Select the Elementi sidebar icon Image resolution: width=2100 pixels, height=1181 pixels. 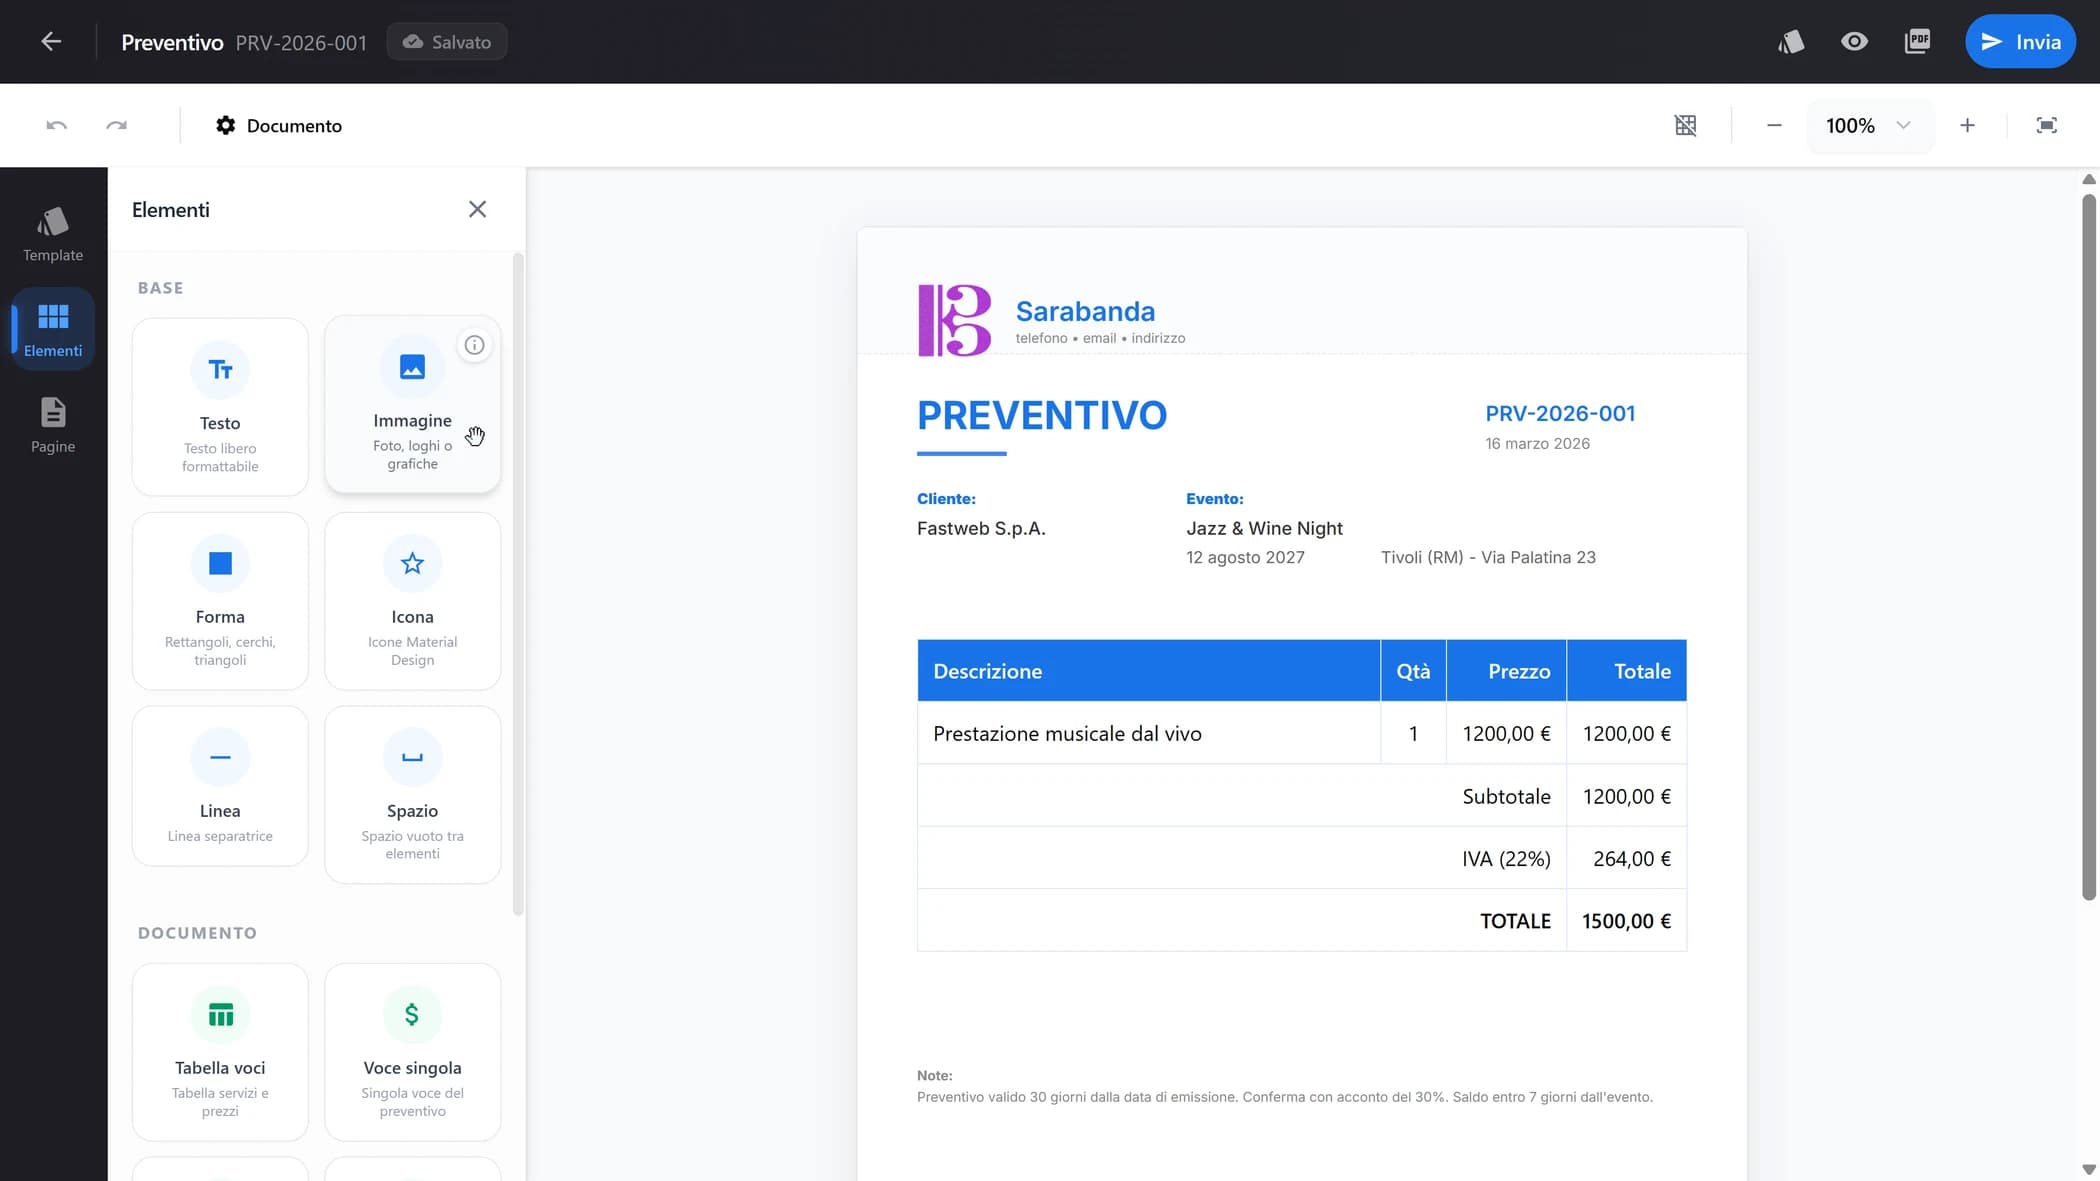coord(51,328)
